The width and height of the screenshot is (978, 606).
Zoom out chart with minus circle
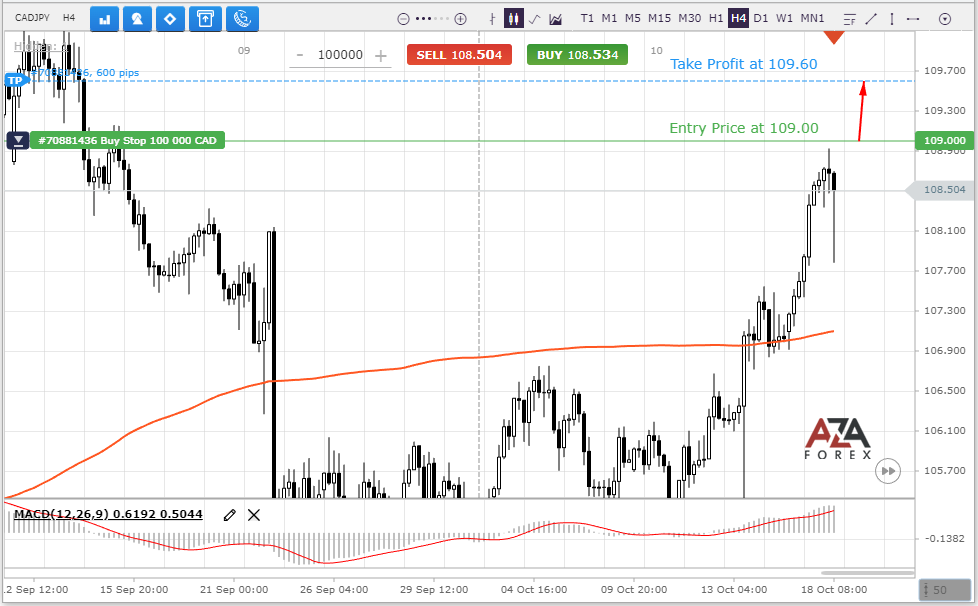coord(404,19)
